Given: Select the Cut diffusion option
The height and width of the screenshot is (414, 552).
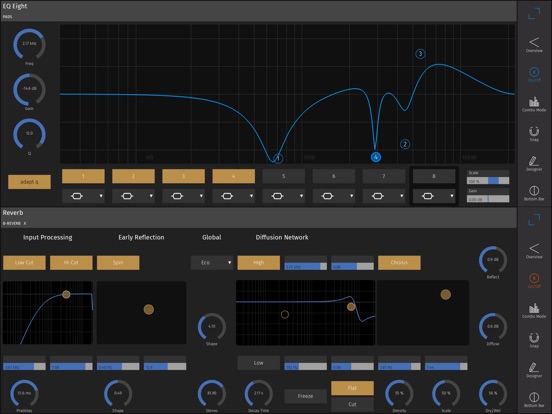Looking at the screenshot, I should pos(352,404).
